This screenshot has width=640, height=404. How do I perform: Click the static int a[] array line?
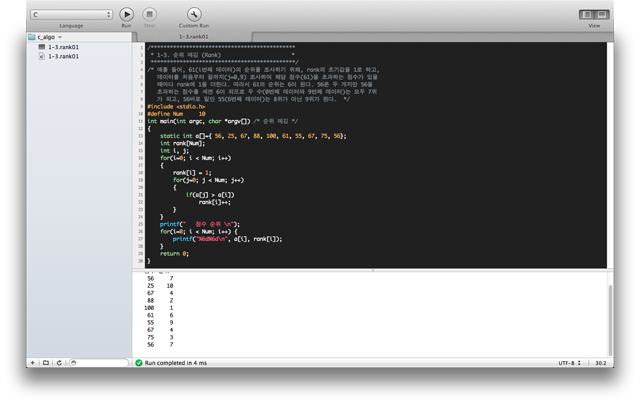click(x=253, y=136)
